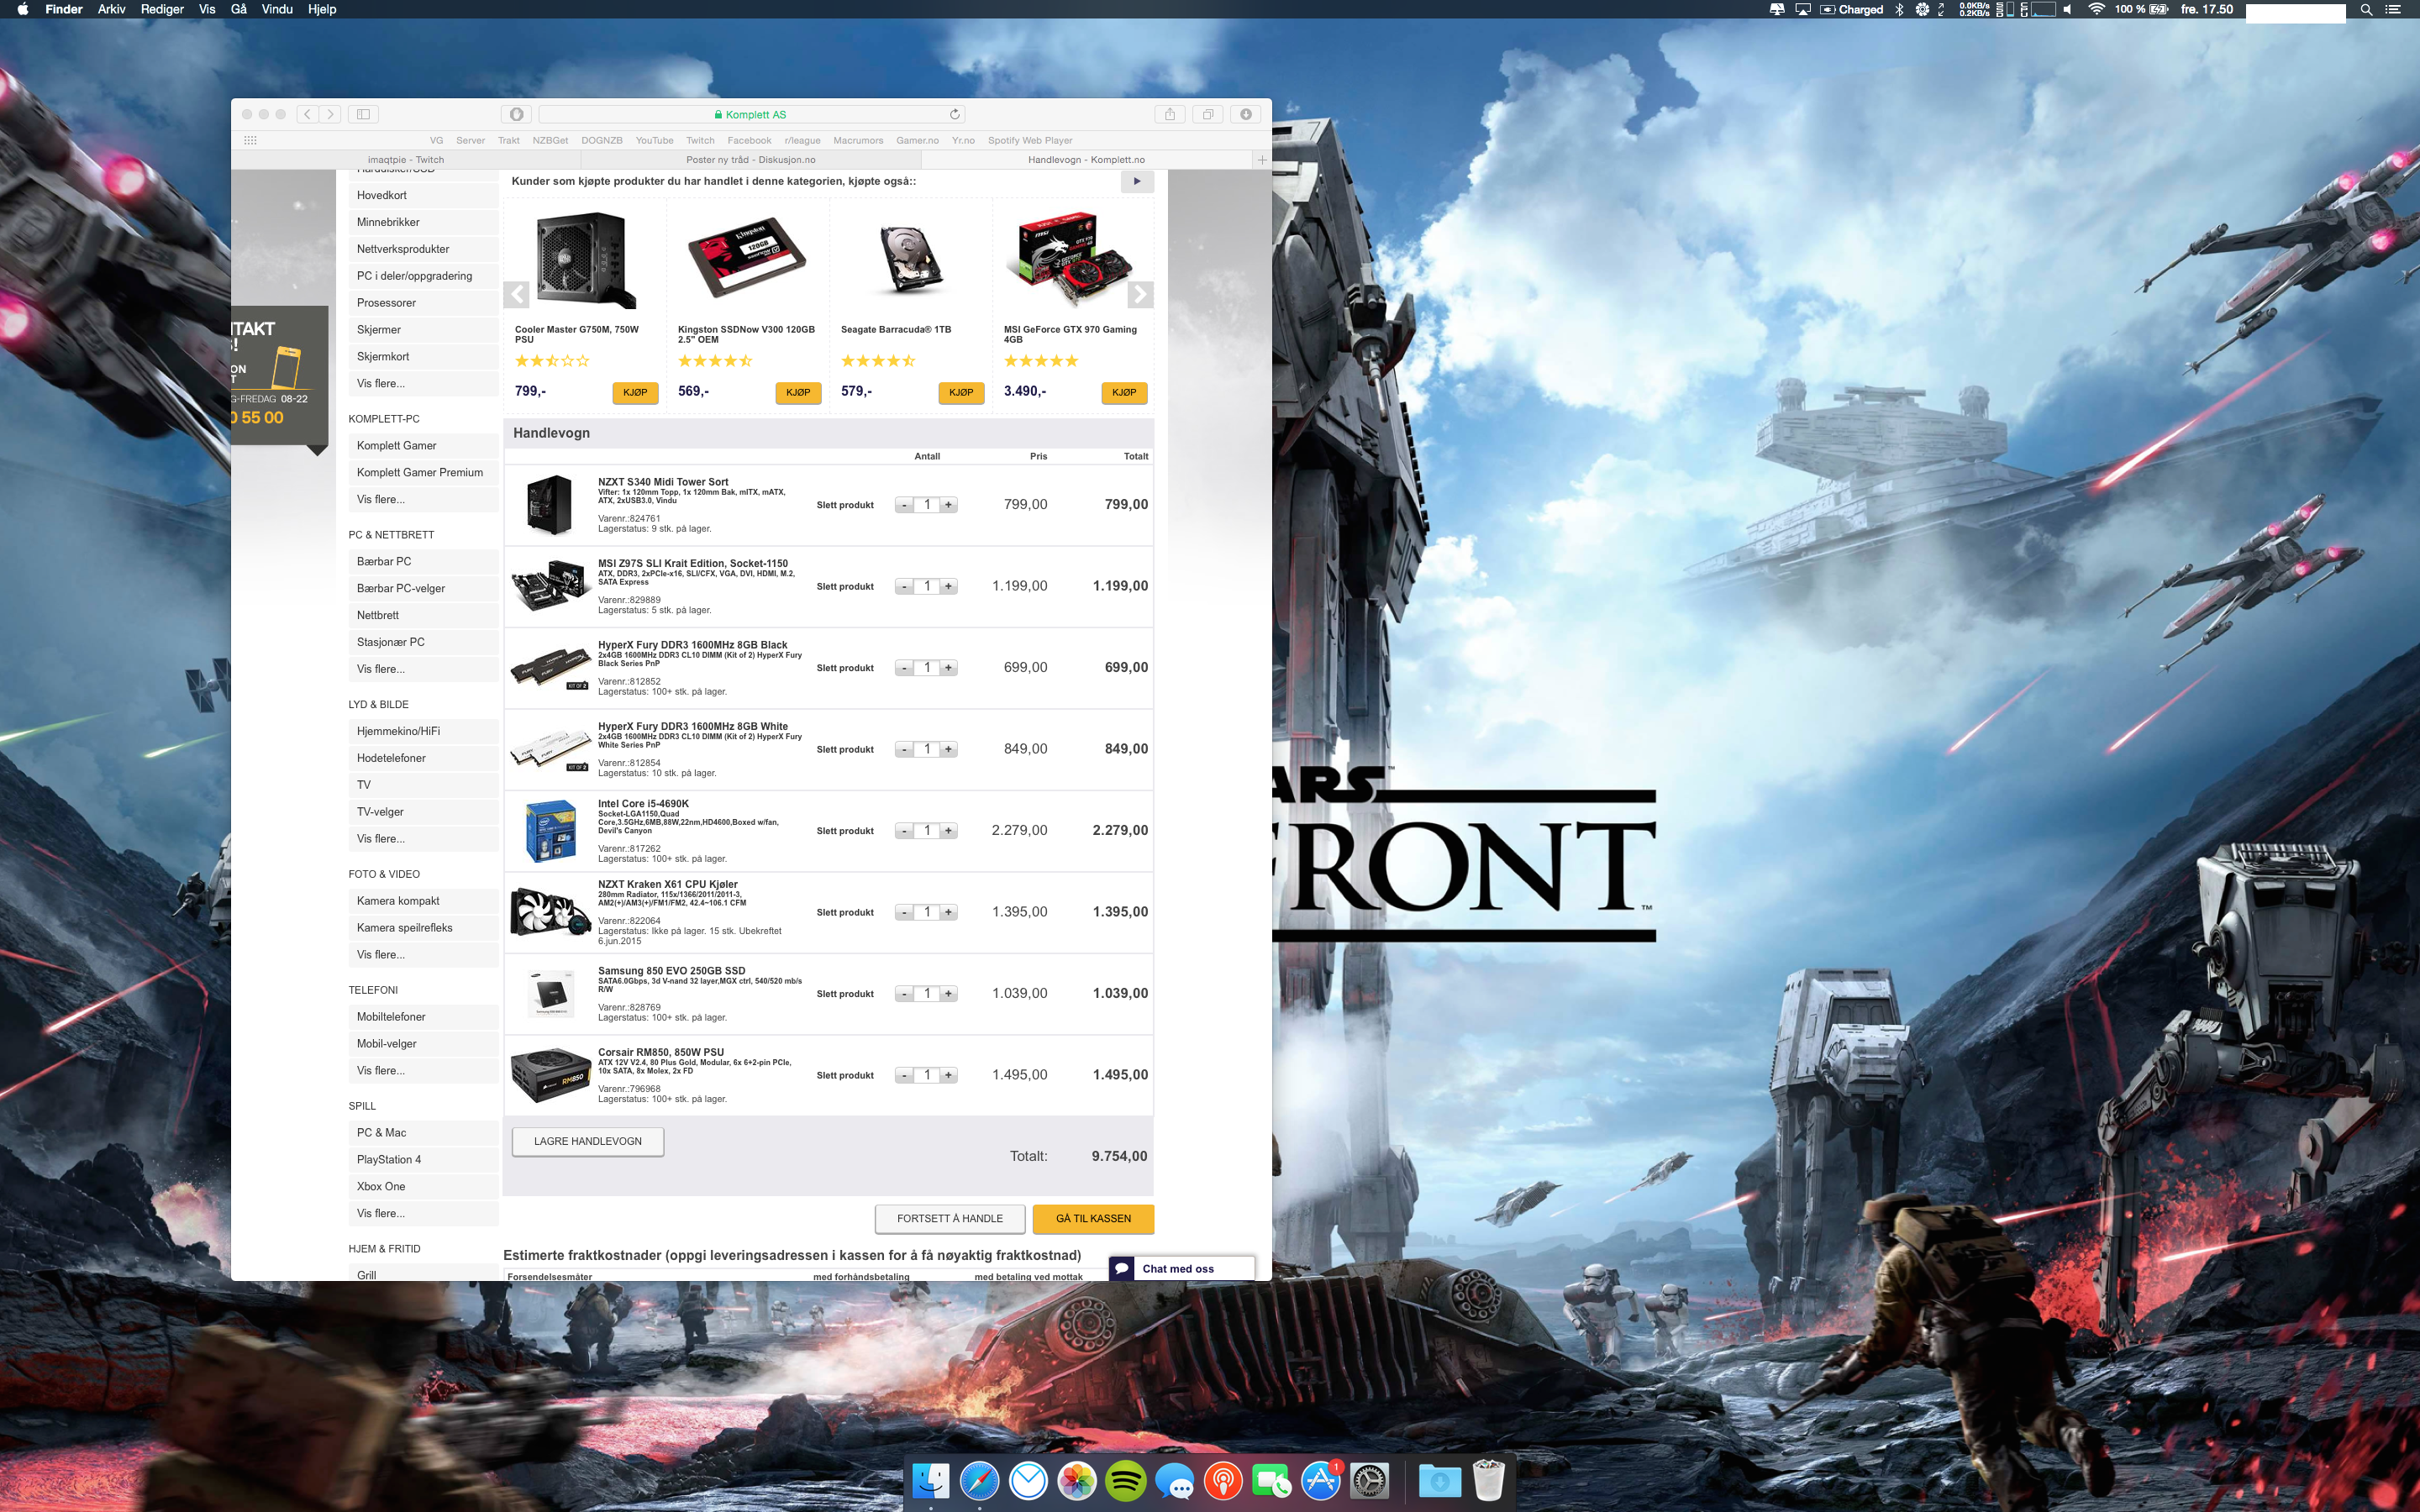
Task: Click FORTSETT Å HANDLE button
Action: (x=950, y=1219)
